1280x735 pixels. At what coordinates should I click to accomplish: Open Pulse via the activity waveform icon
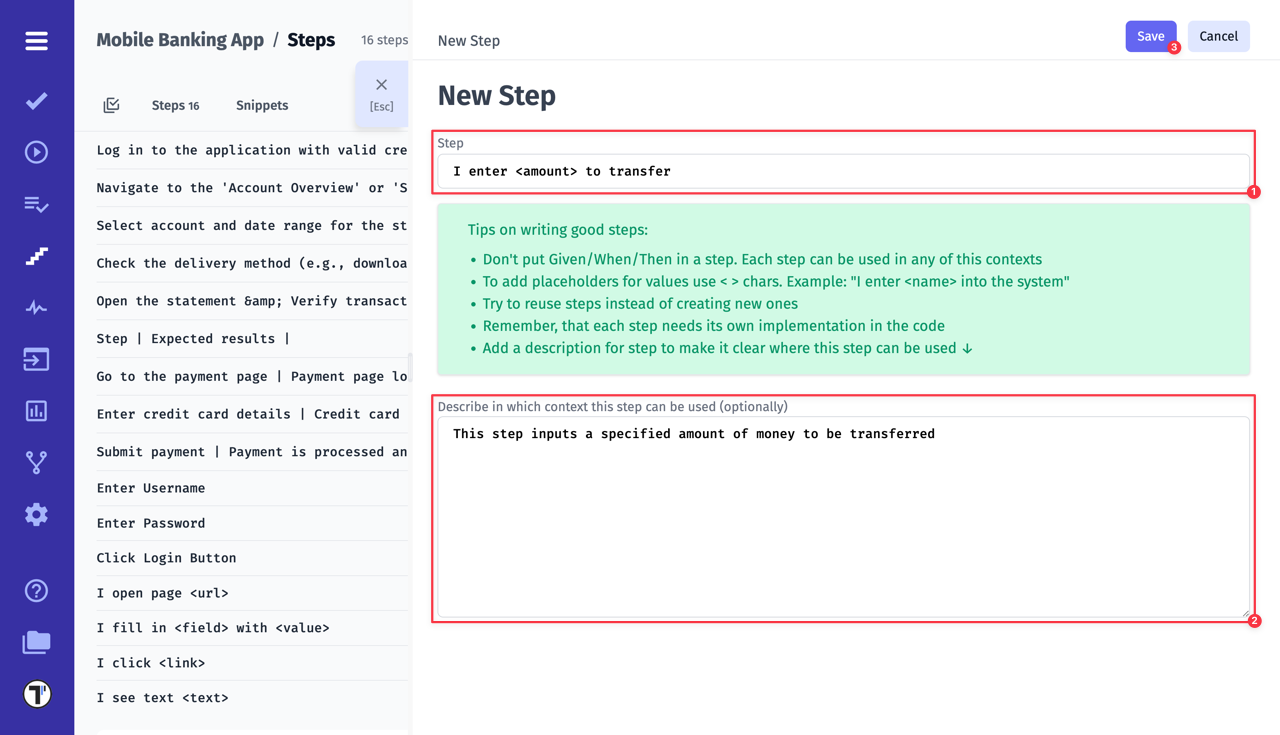(36, 308)
